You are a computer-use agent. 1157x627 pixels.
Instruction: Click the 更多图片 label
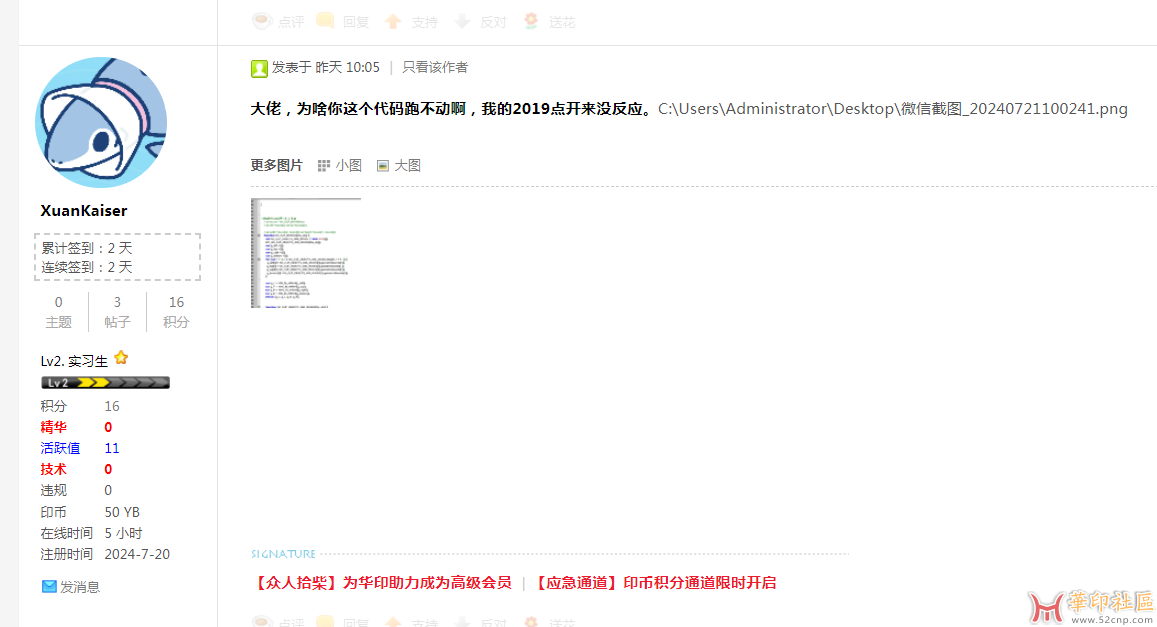(x=276, y=165)
